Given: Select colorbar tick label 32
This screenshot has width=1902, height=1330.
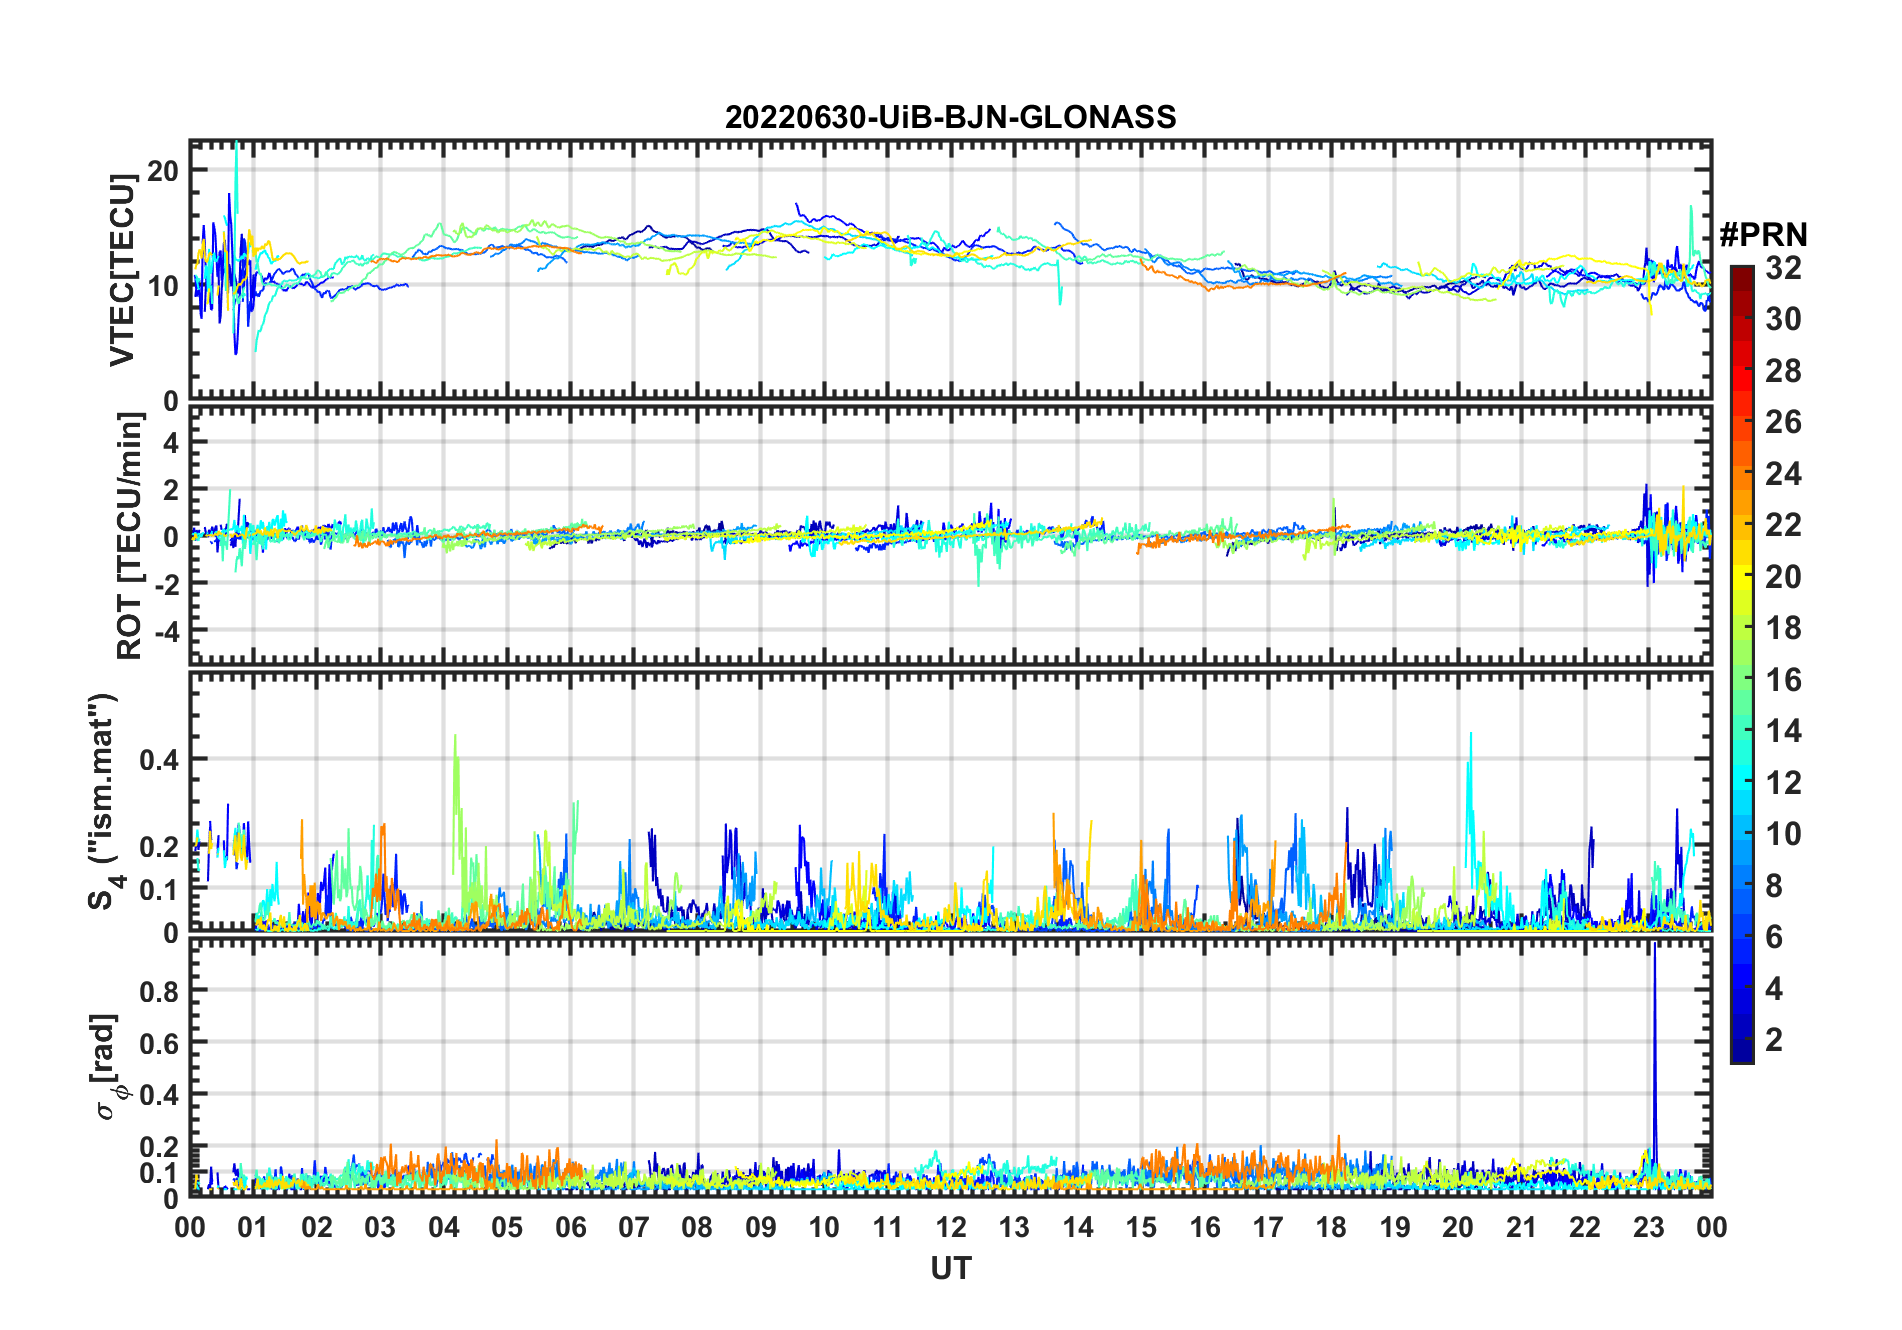Looking at the screenshot, I should (x=1783, y=268).
